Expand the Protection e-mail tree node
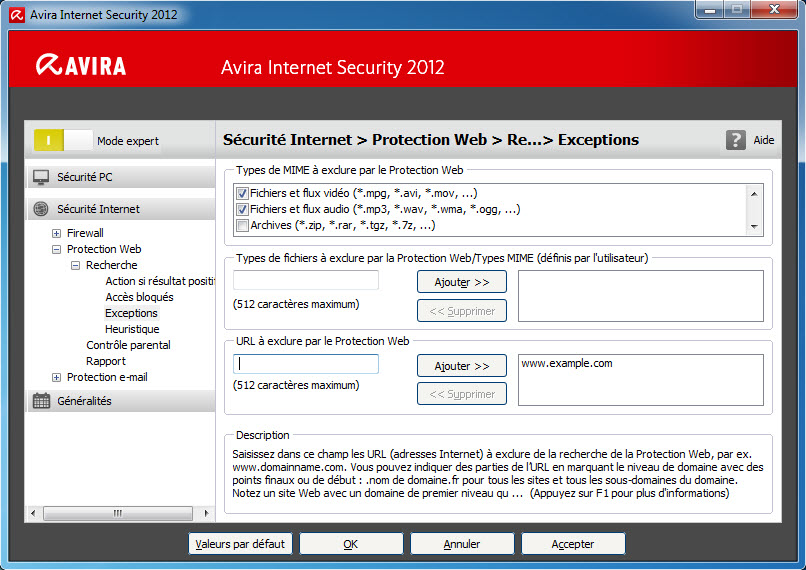 point(57,378)
